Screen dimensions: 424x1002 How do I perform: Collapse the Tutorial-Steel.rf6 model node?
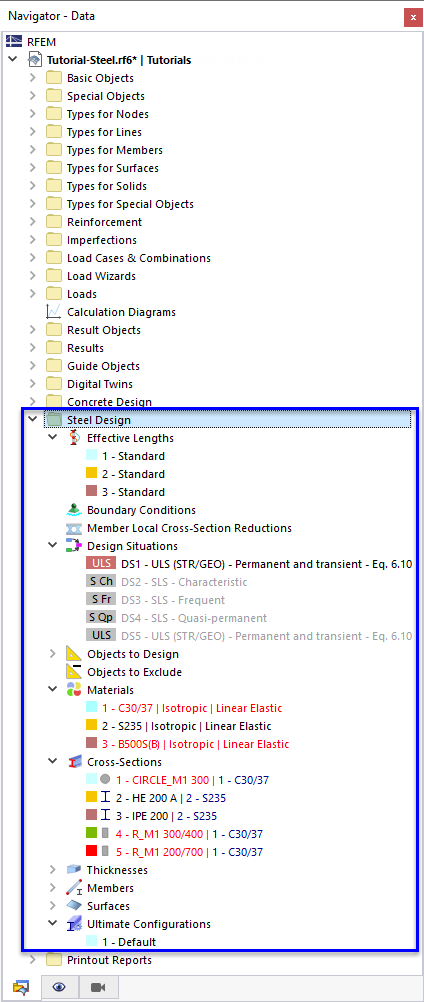[x=12, y=60]
